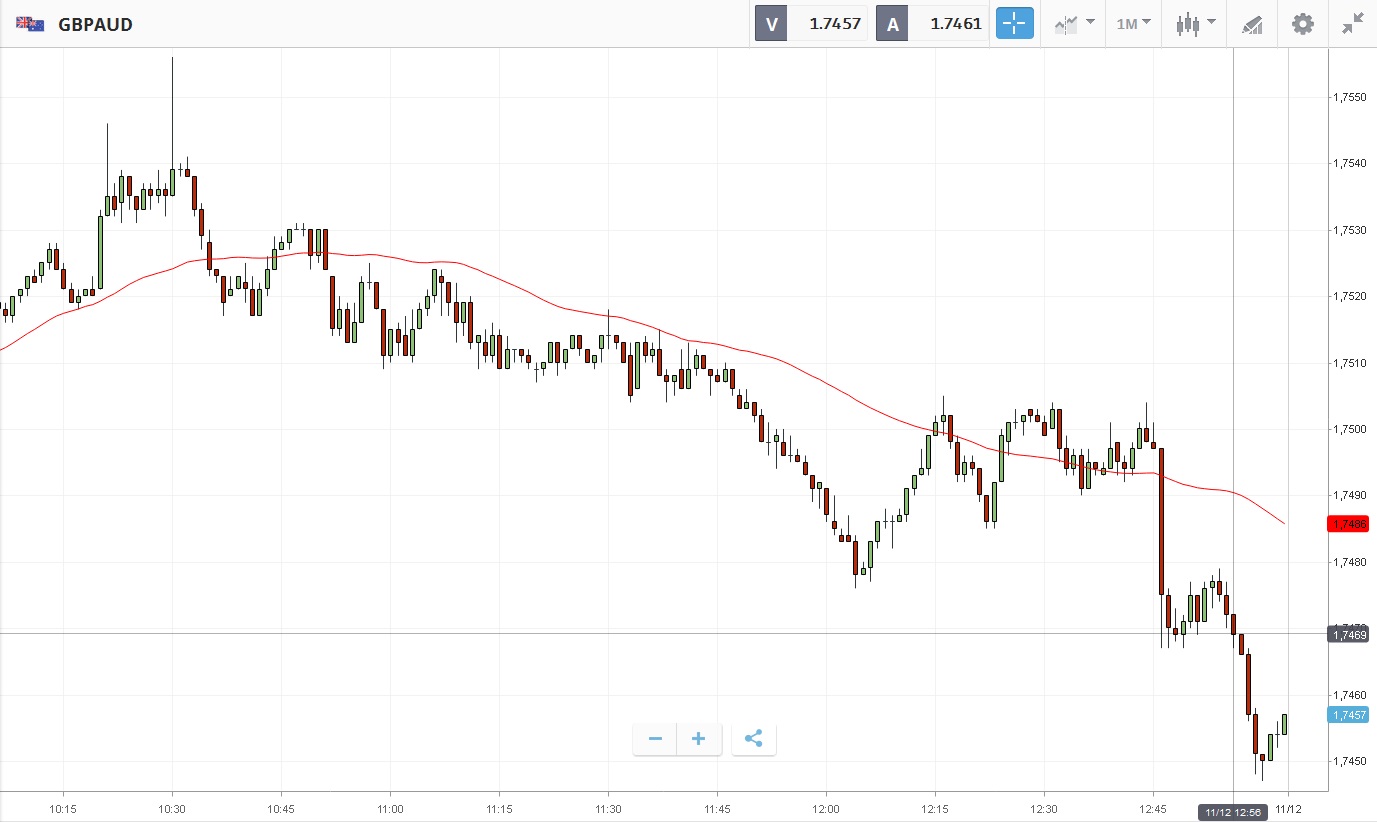This screenshot has height=822, width=1377.
Task: Open the compare/indicators chart dropdown
Action: point(1074,24)
